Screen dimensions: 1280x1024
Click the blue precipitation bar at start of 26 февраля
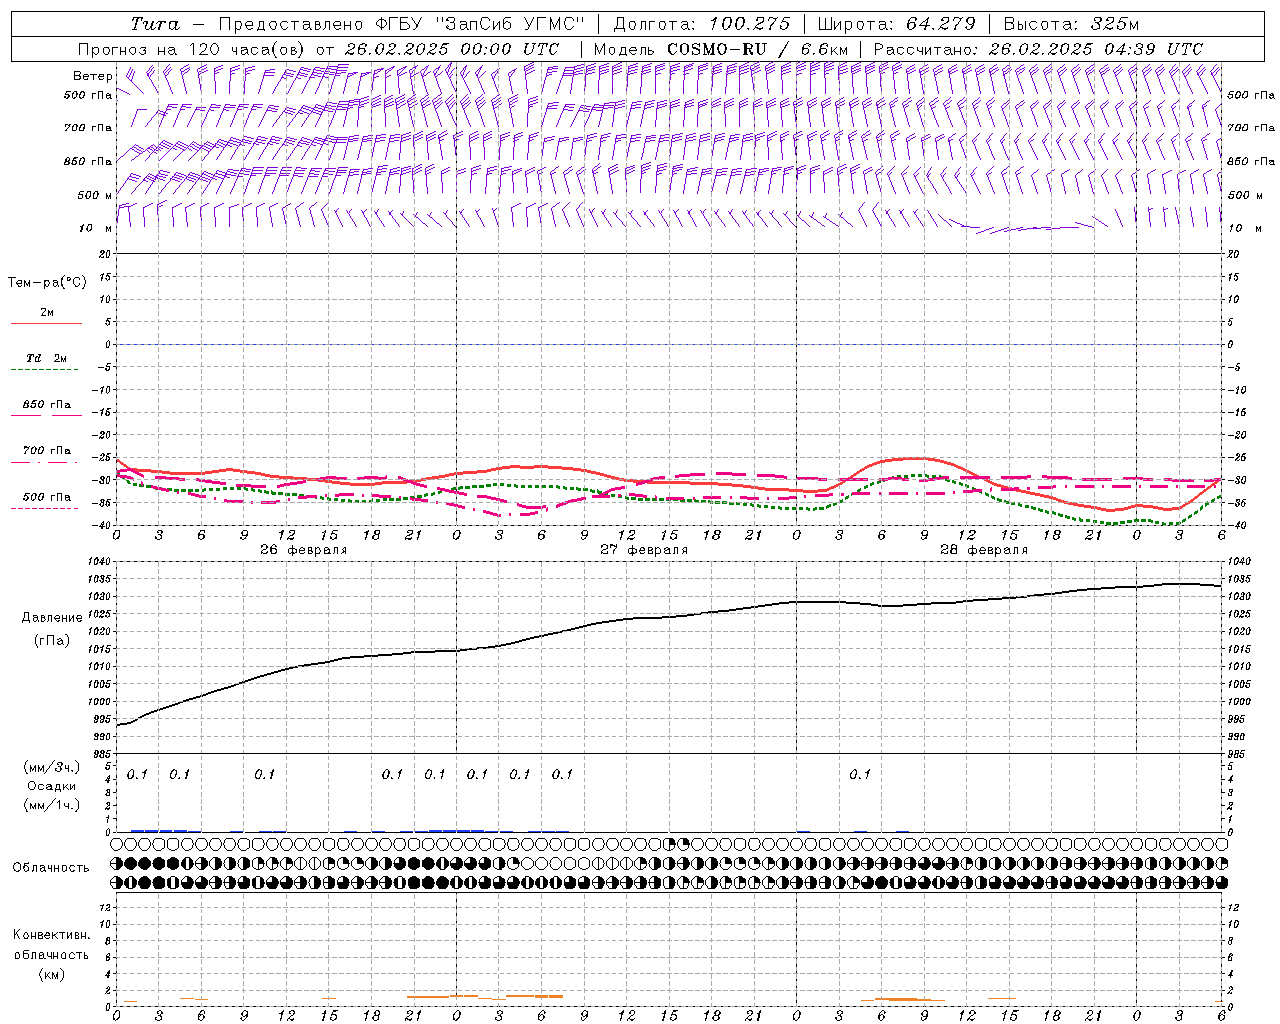(158, 830)
